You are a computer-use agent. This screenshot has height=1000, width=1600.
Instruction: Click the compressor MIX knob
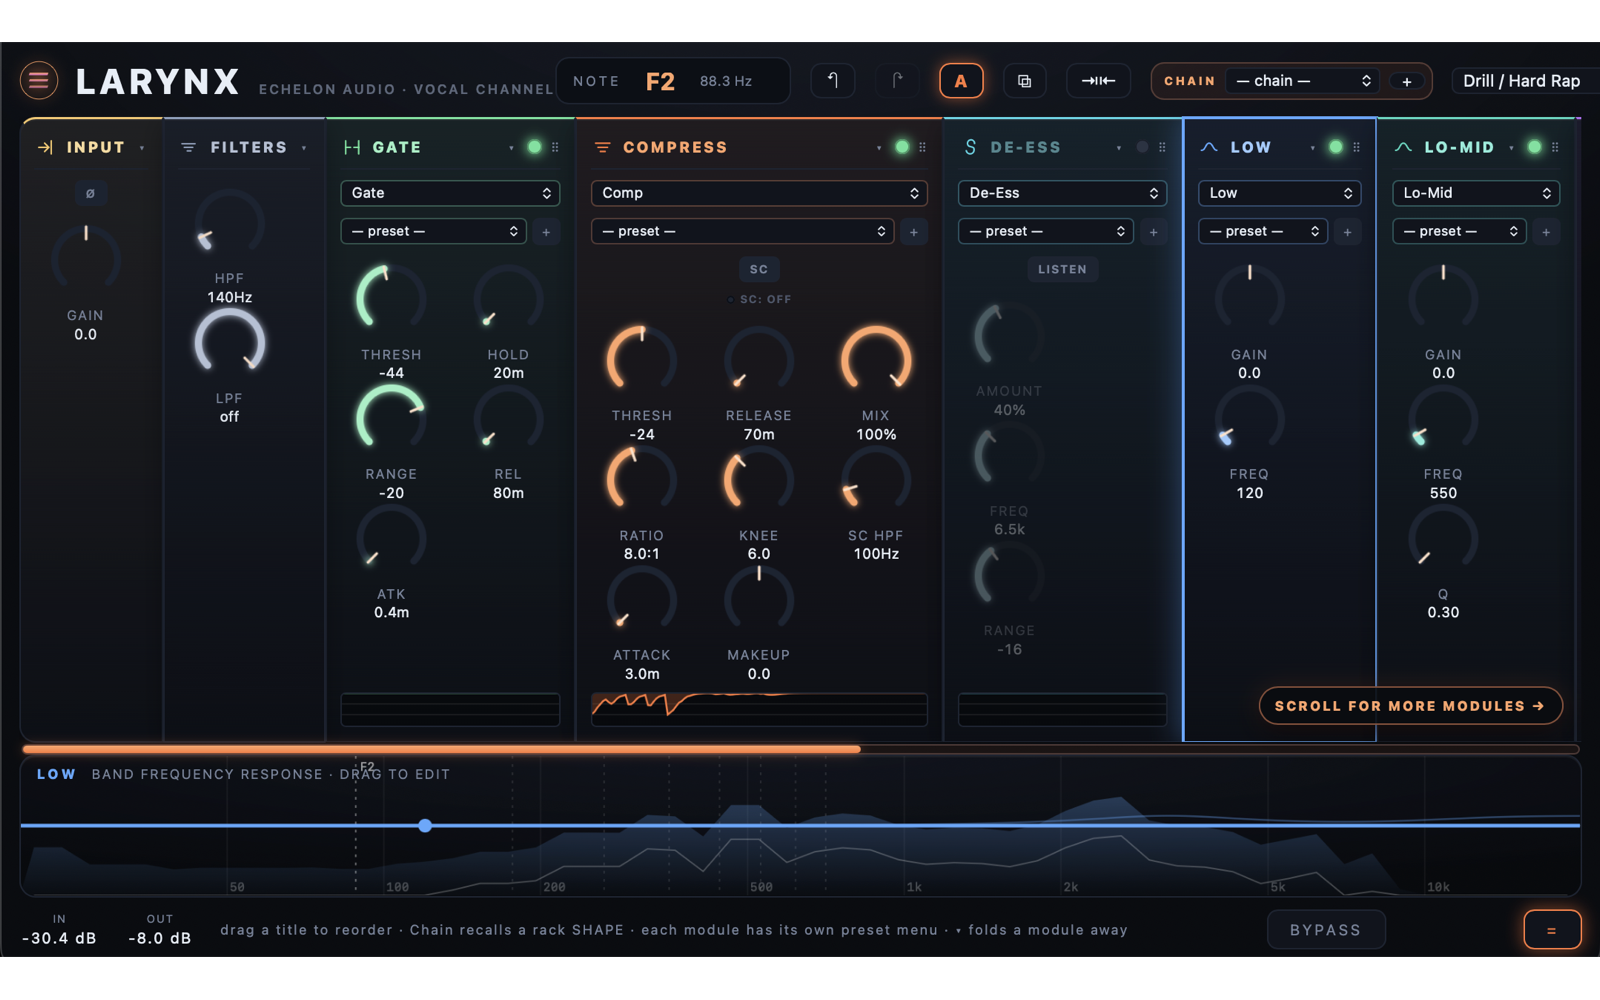click(876, 361)
